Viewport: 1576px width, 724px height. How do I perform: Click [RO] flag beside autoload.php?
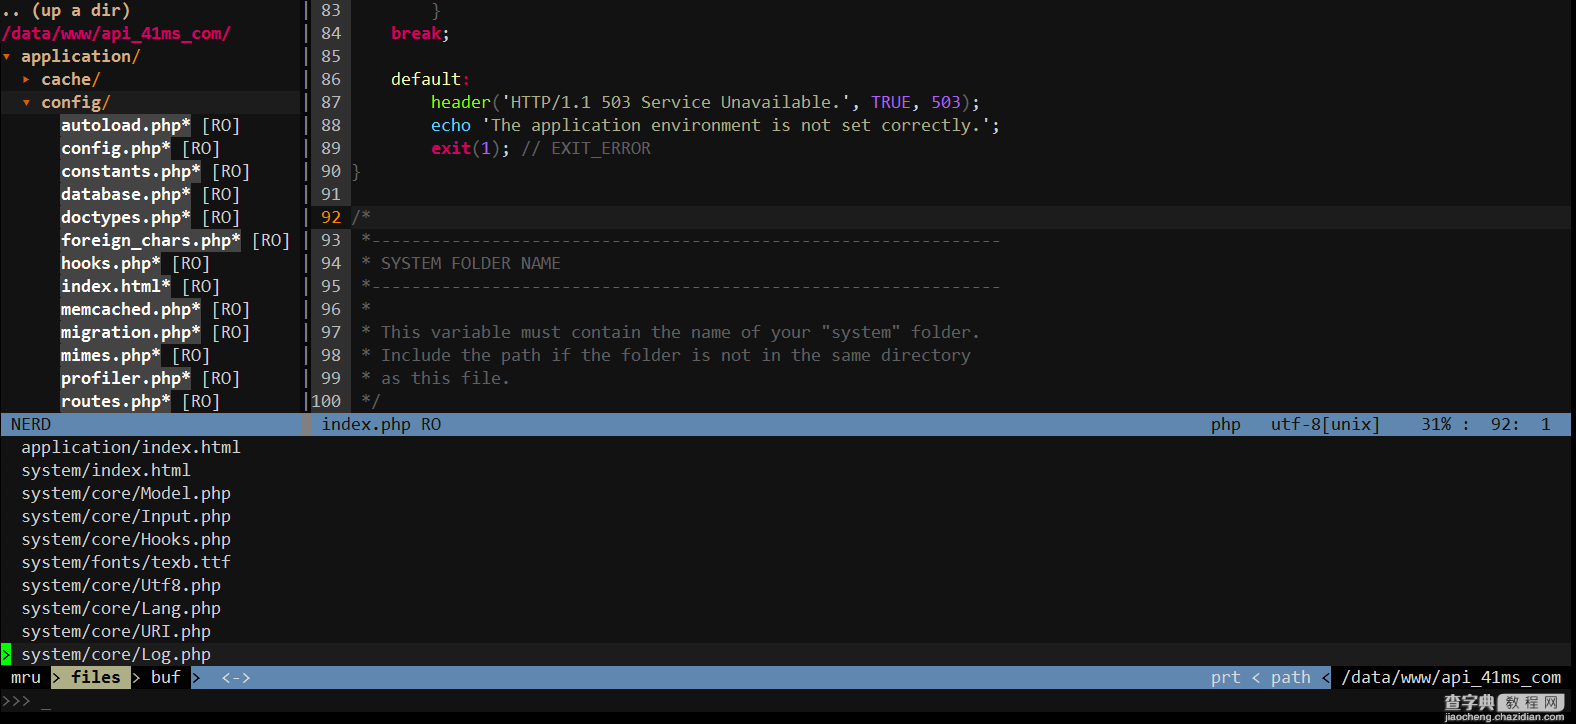(221, 126)
